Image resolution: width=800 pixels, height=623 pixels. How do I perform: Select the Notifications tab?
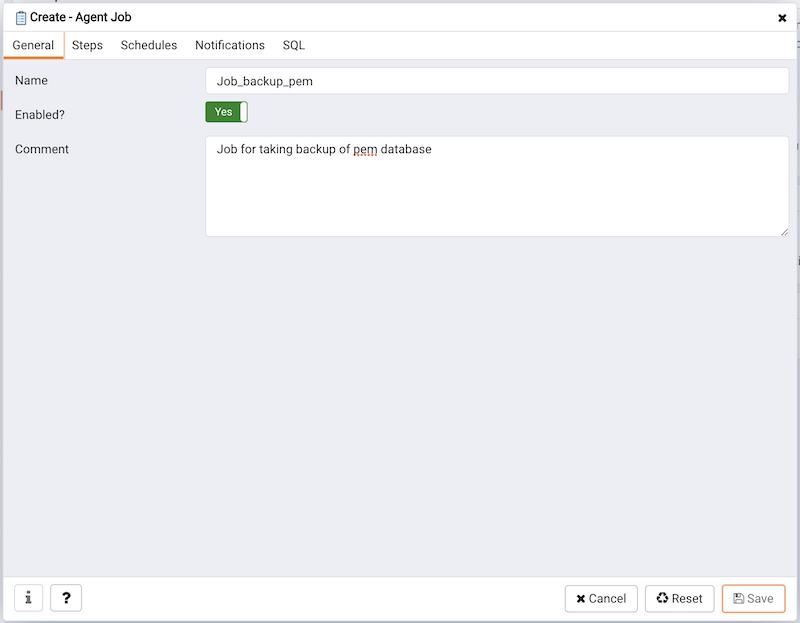[x=230, y=45]
